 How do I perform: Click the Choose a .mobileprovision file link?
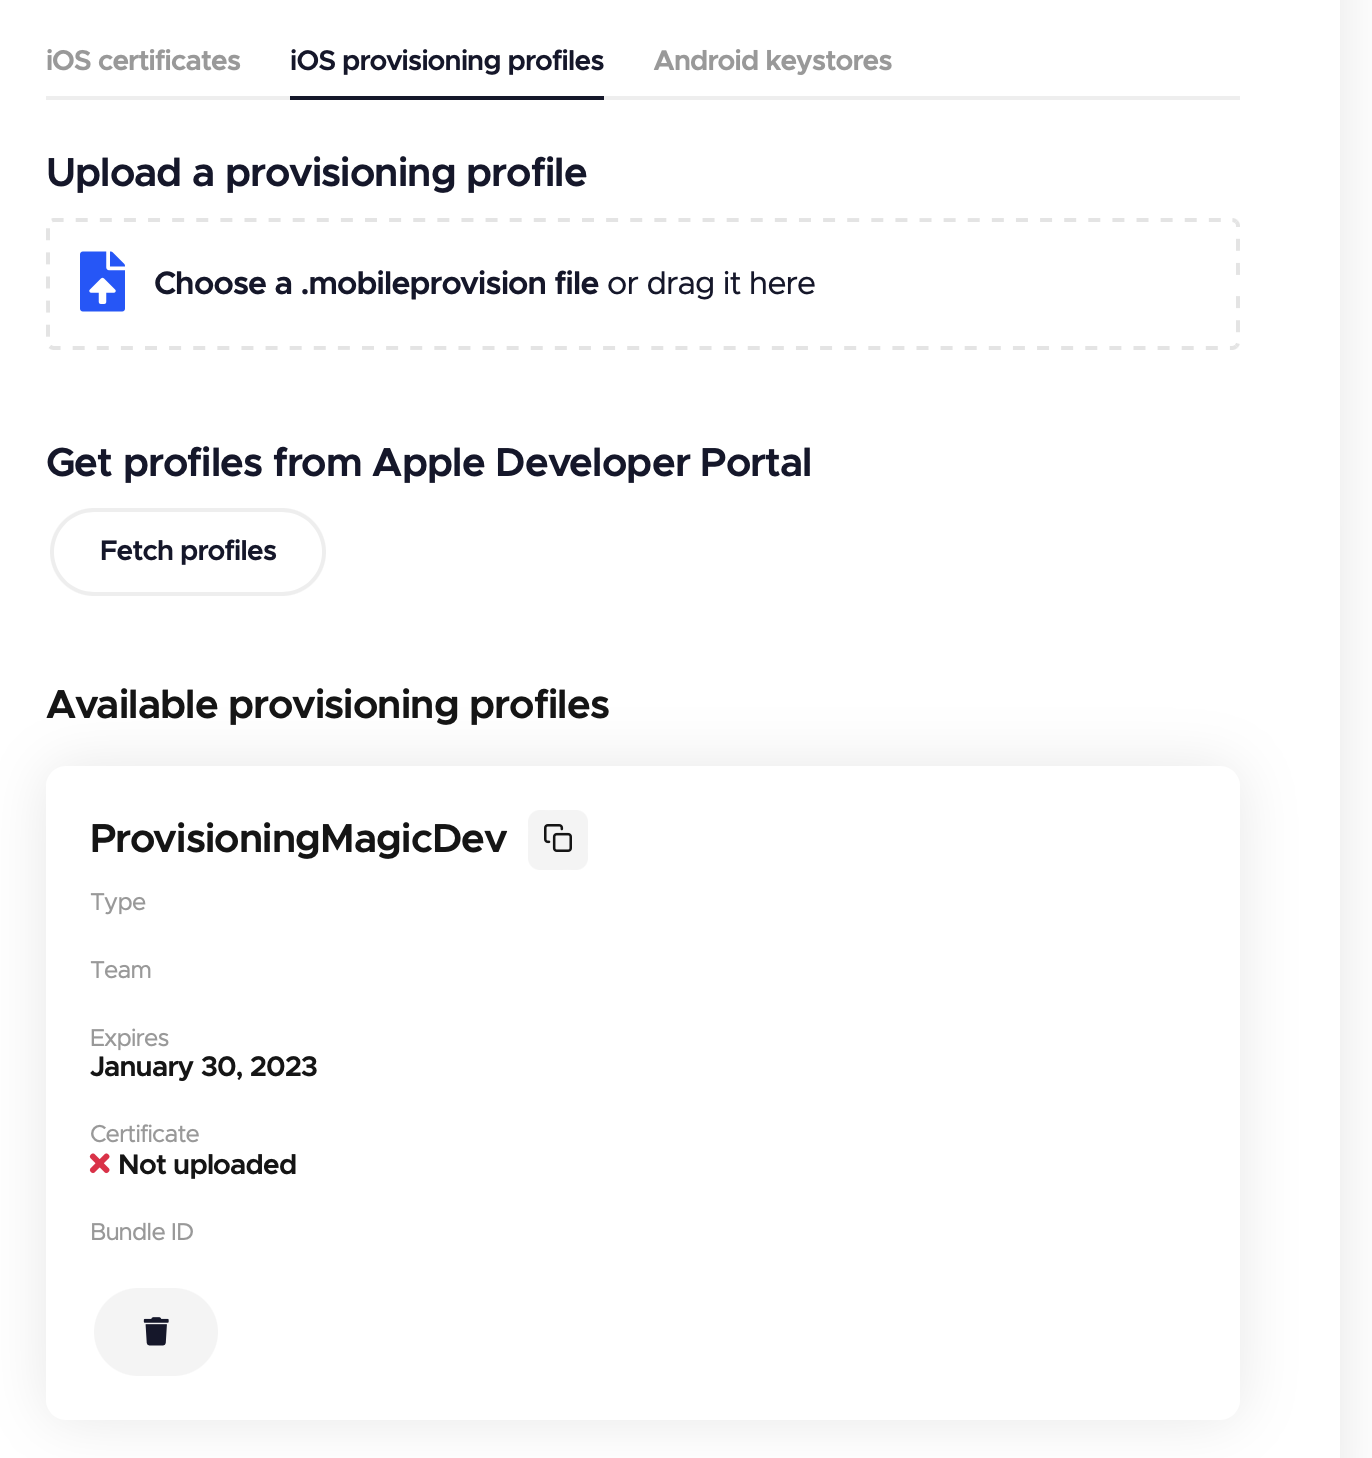click(376, 284)
